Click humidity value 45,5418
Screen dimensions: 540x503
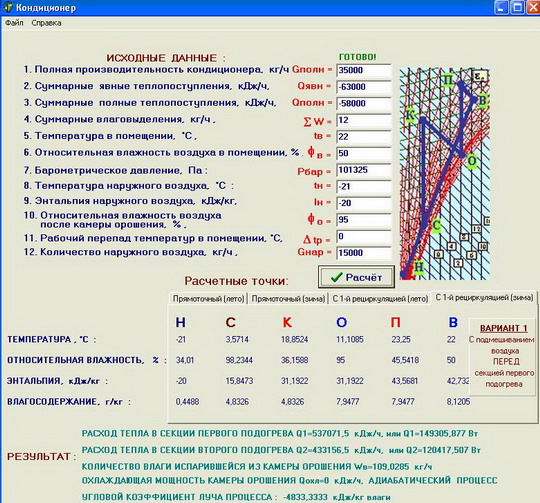(x=405, y=360)
